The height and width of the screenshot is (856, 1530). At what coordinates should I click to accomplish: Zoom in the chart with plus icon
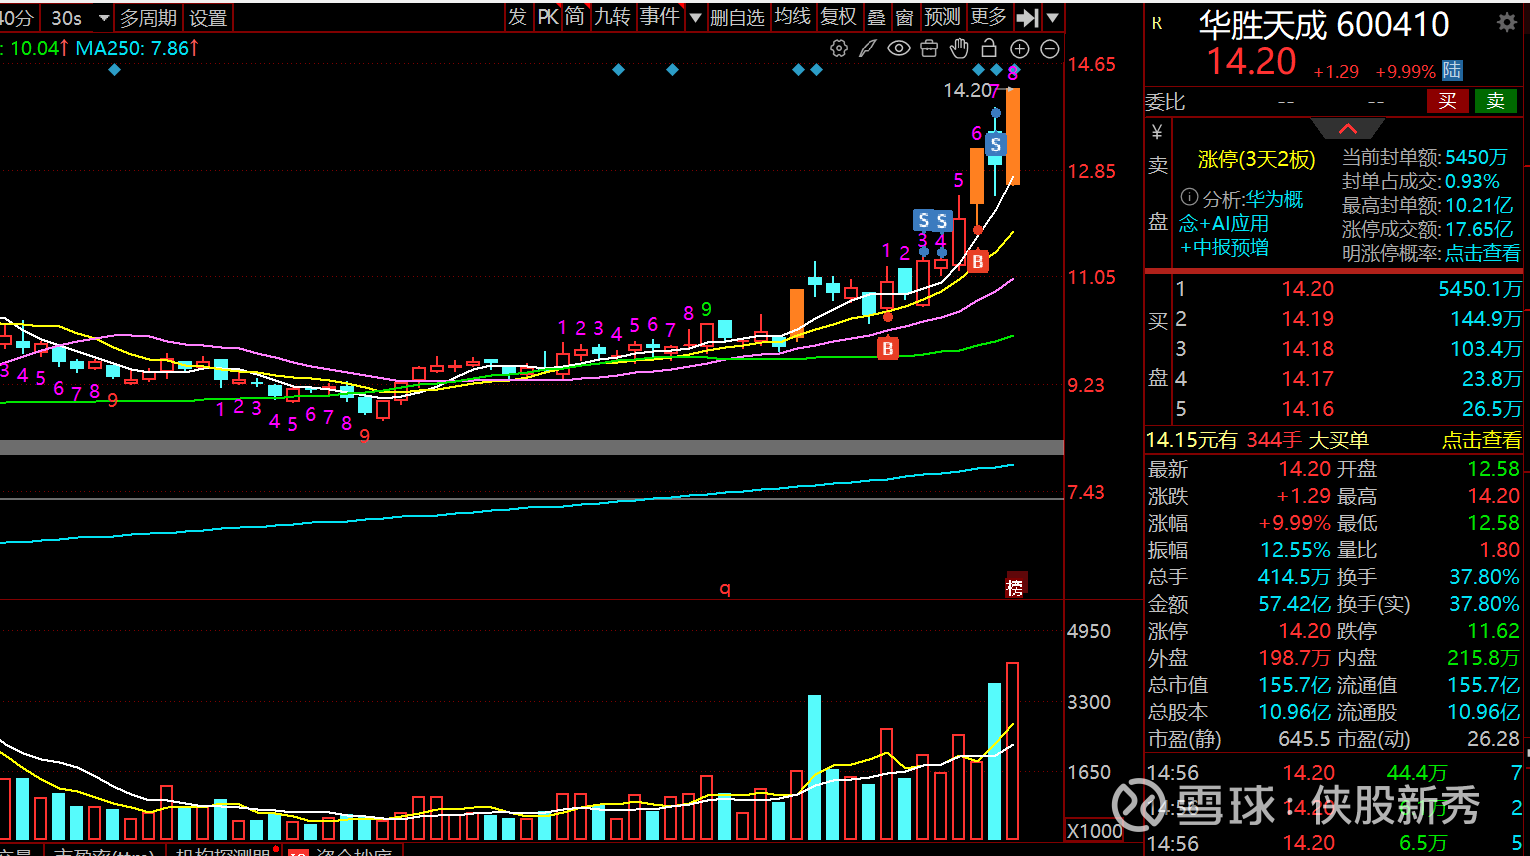point(1020,49)
